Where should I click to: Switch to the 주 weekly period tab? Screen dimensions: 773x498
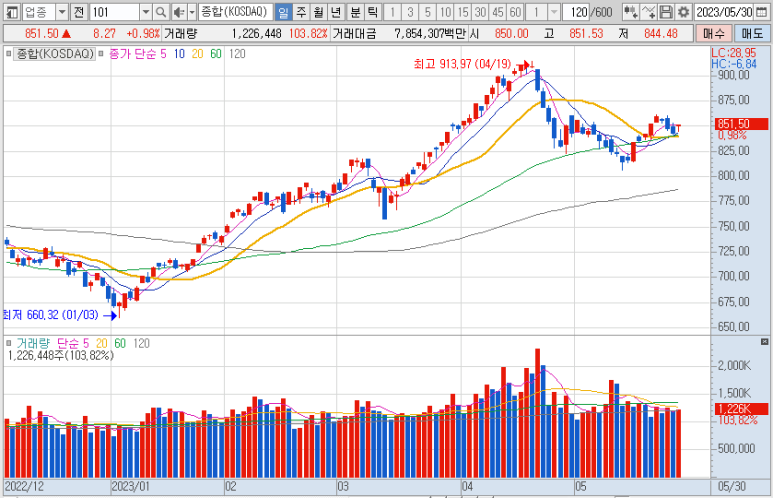point(300,12)
